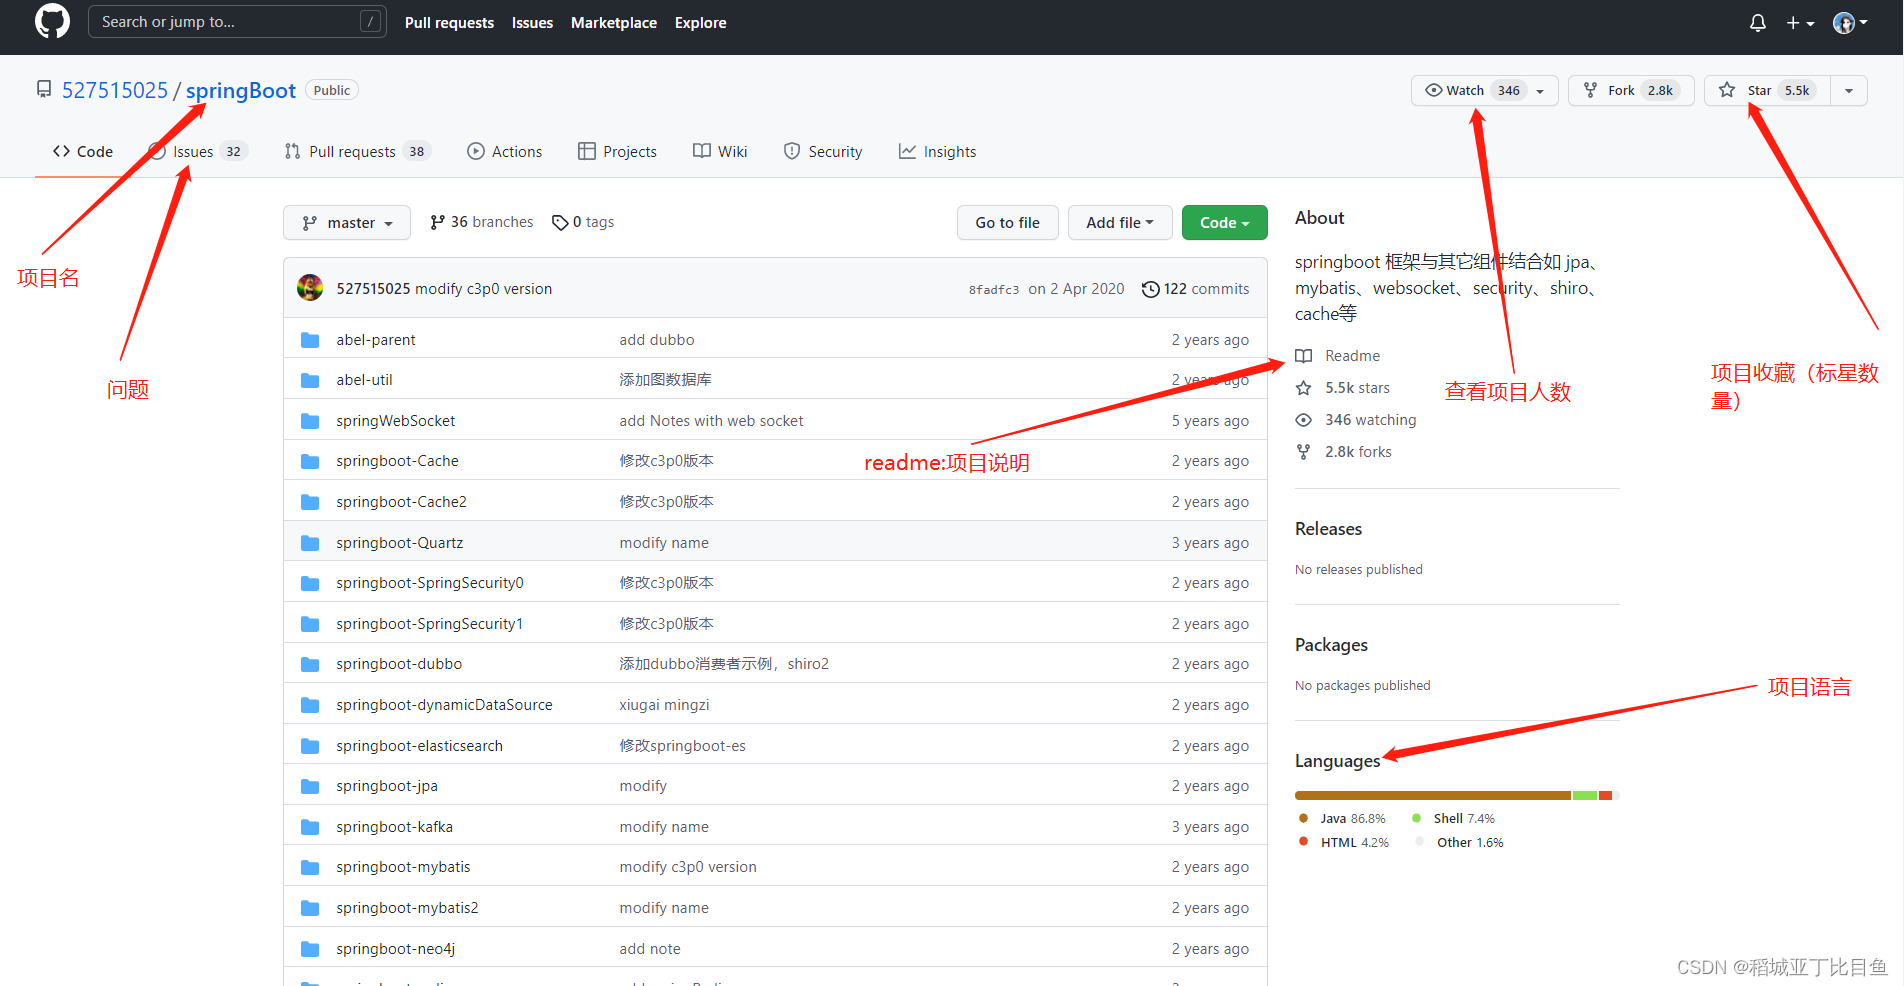Open the springboot-dubbo folder

399,664
